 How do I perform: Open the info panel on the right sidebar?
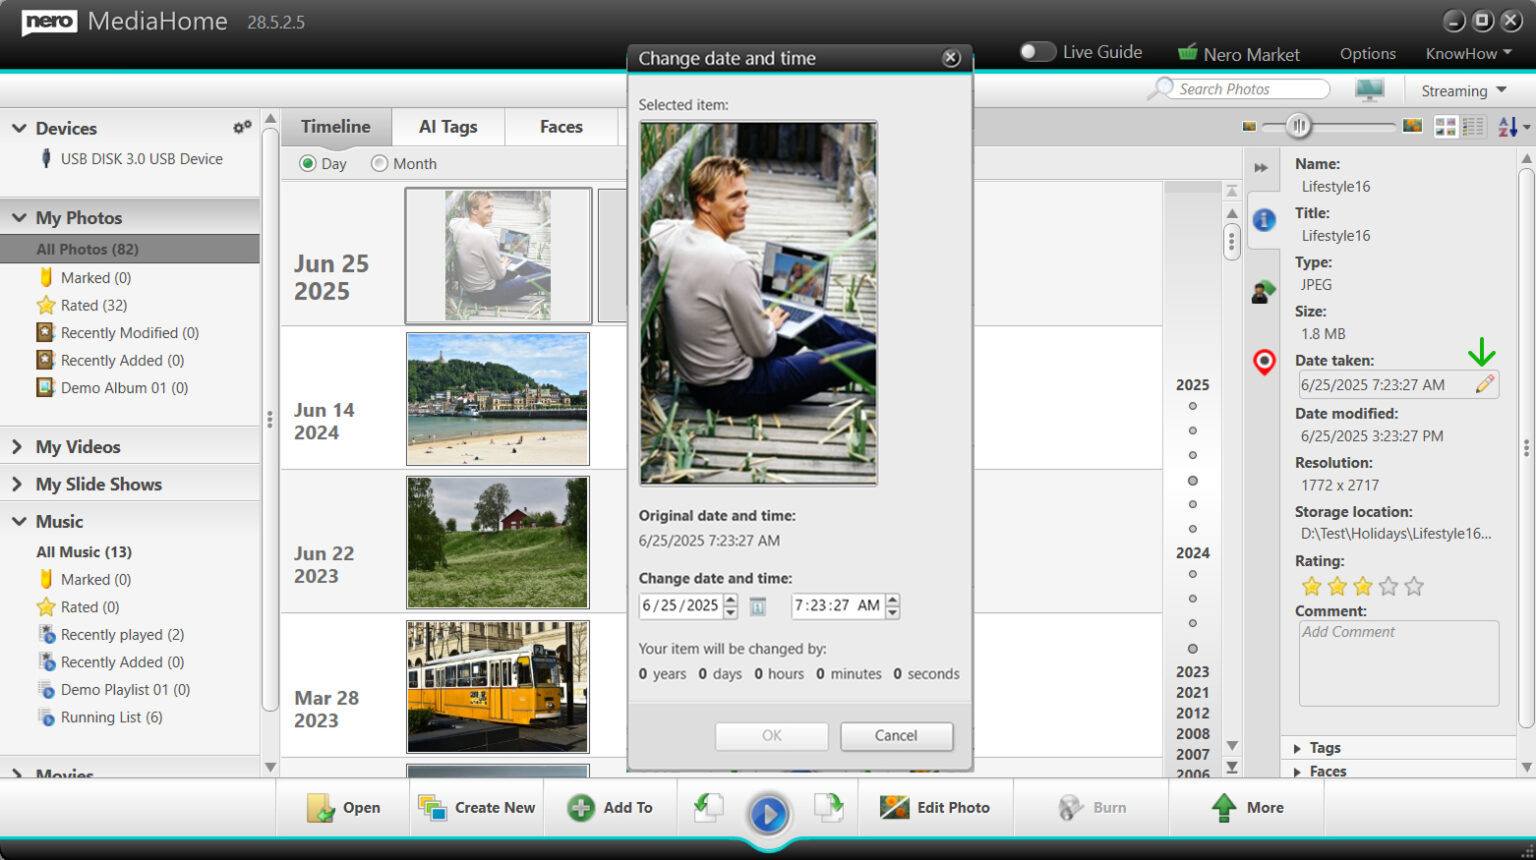(x=1264, y=221)
